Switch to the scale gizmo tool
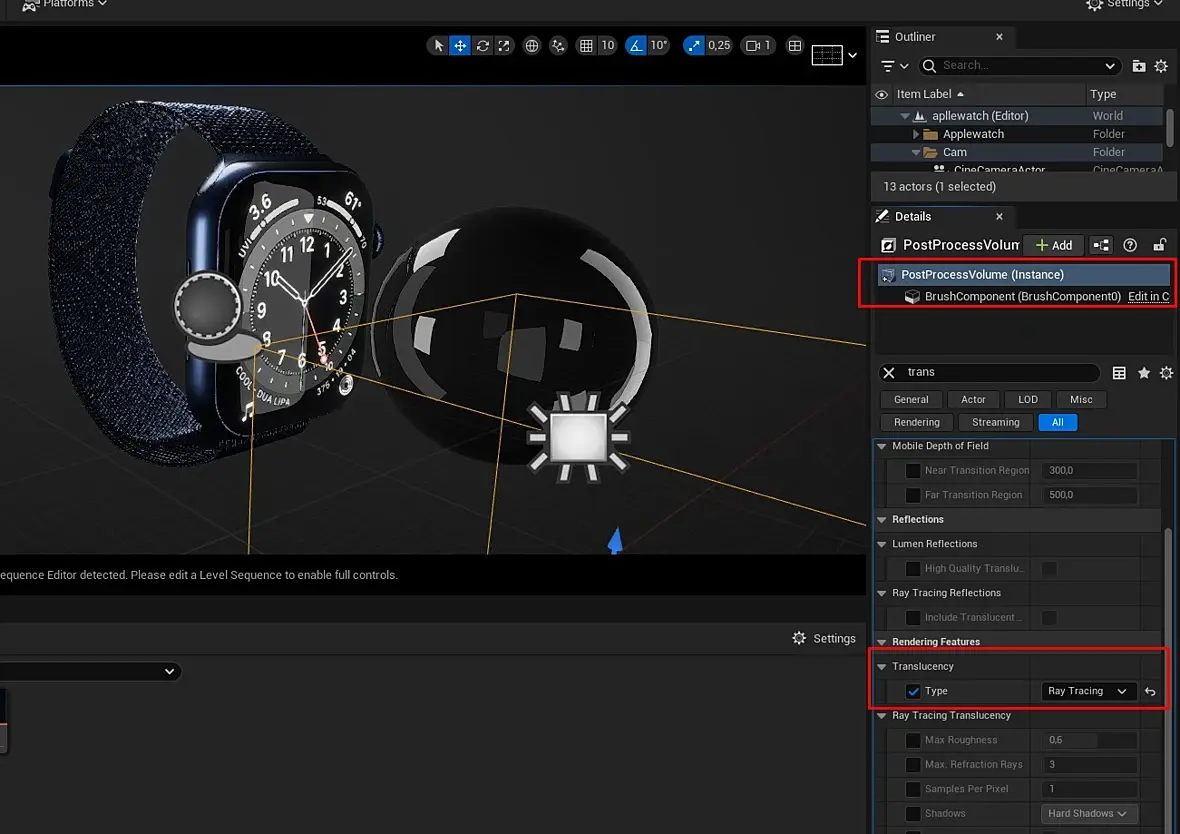The width and height of the screenshot is (1180, 834). click(x=504, y=46)
